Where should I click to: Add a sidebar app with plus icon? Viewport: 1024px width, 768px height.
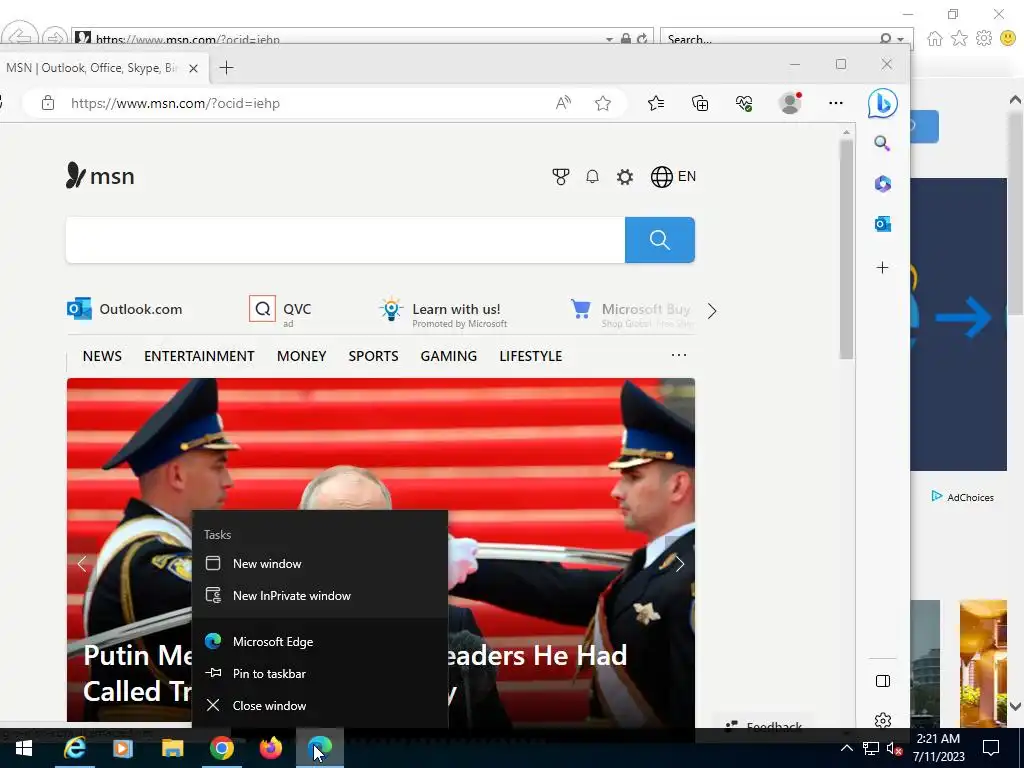[882, 268]
